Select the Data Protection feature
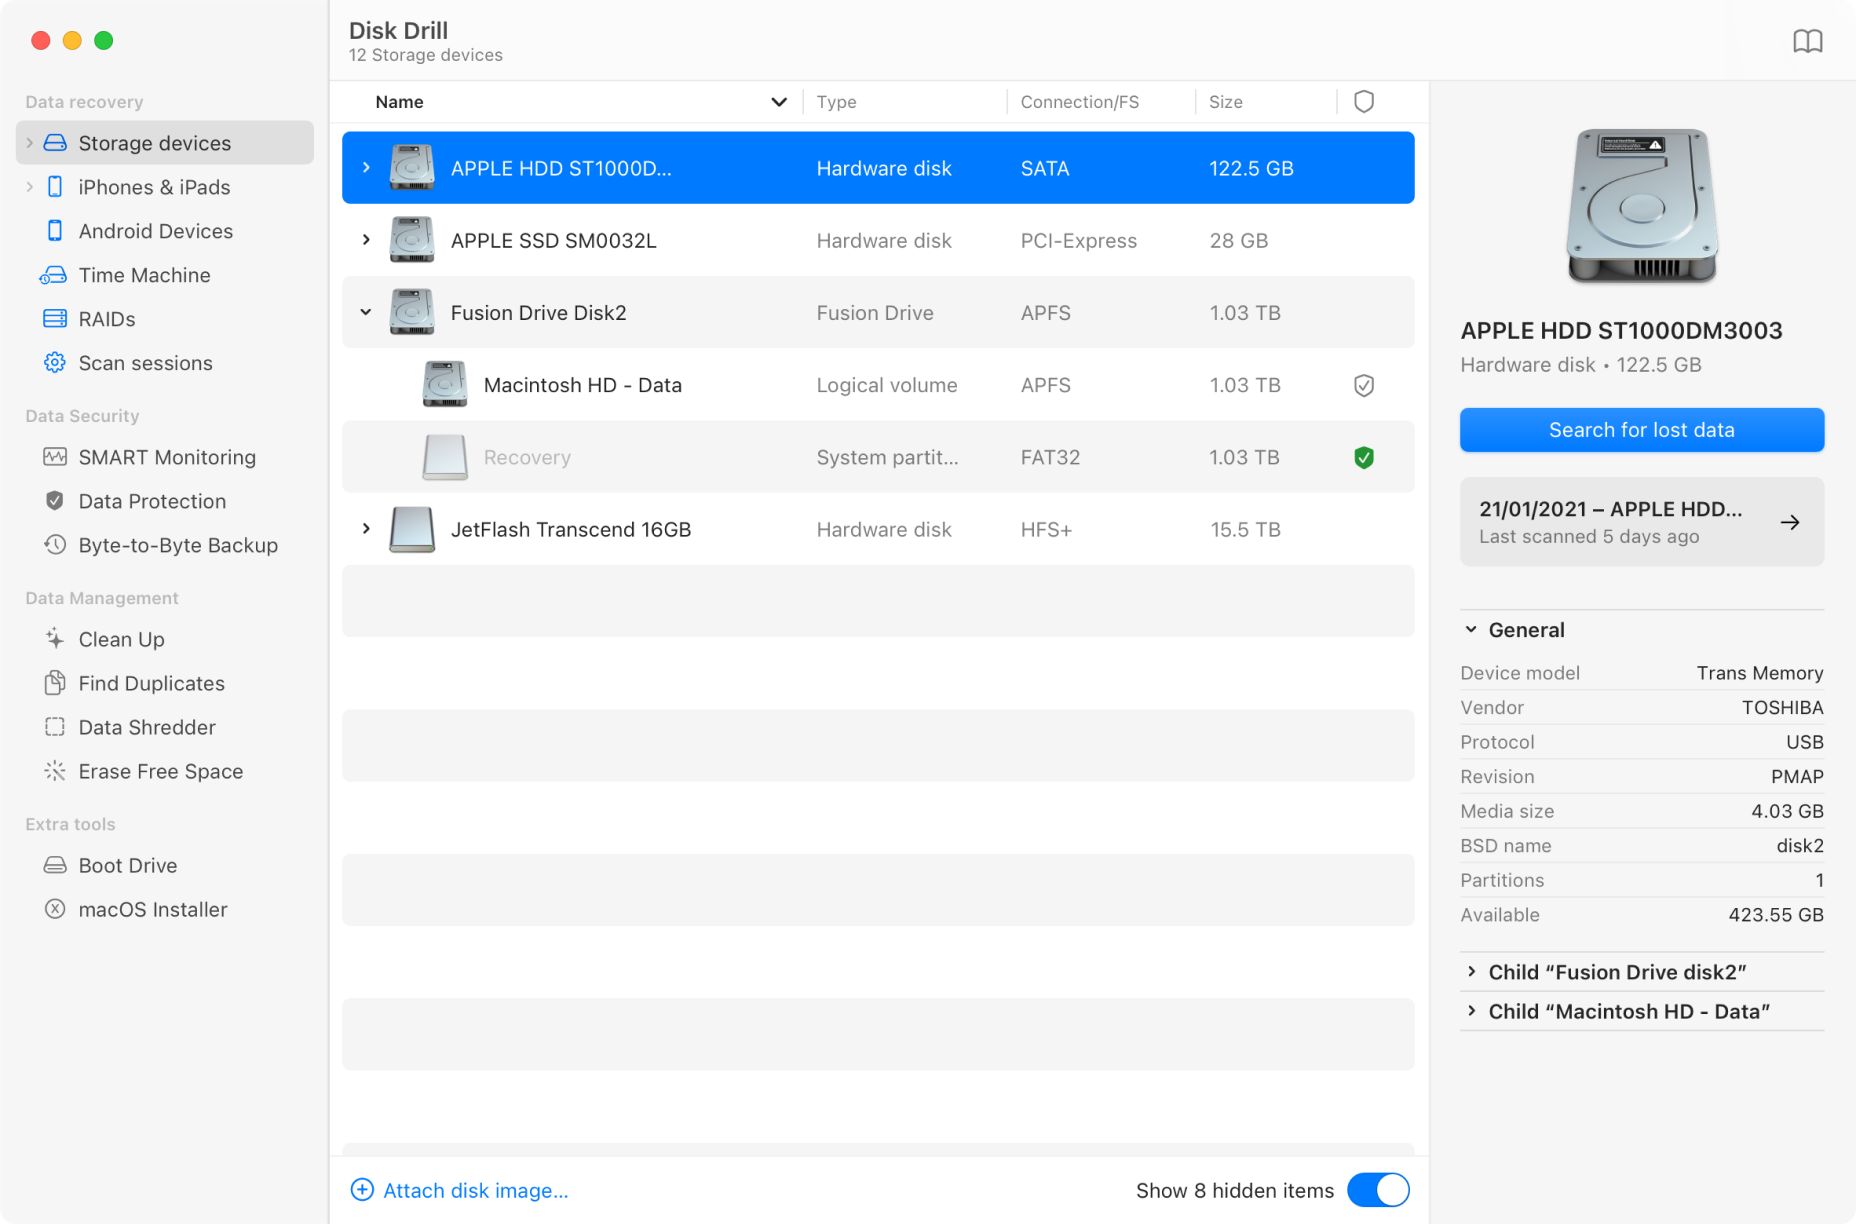Viewport: 1856px width, 1224px height. click(151, 501)
